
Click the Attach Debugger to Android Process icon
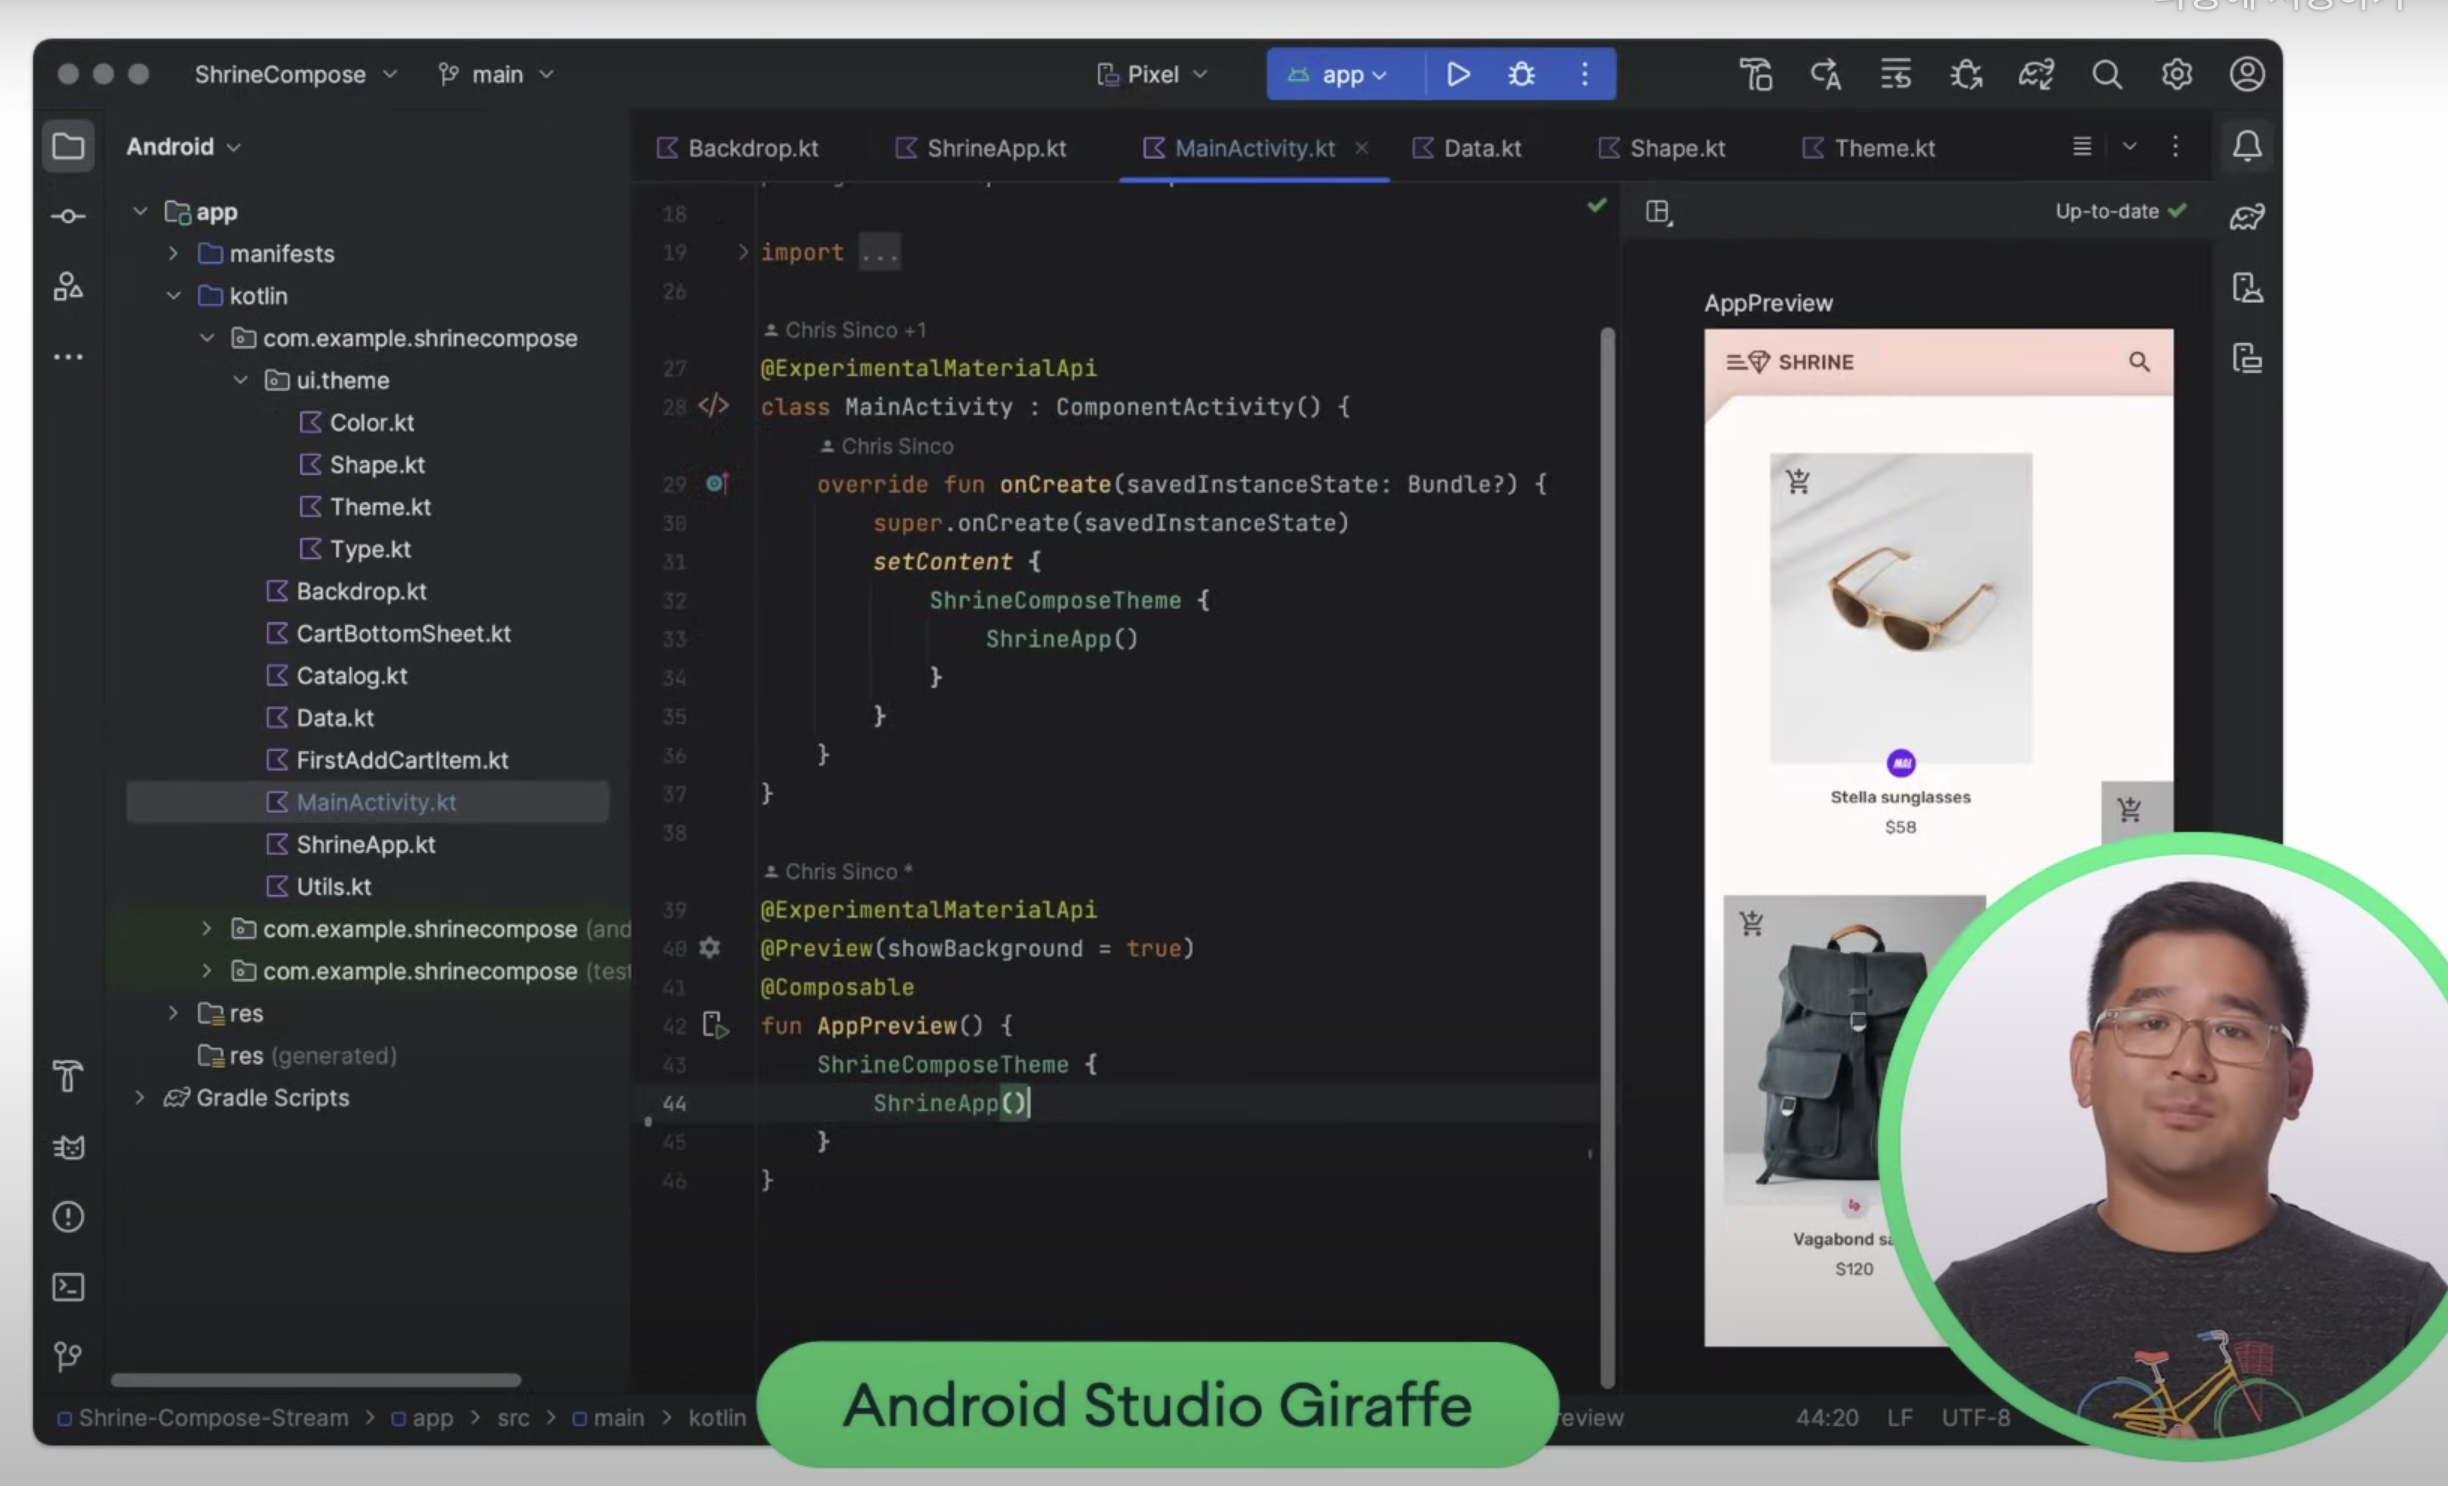pyautogui.click(x=1966, y=74)
